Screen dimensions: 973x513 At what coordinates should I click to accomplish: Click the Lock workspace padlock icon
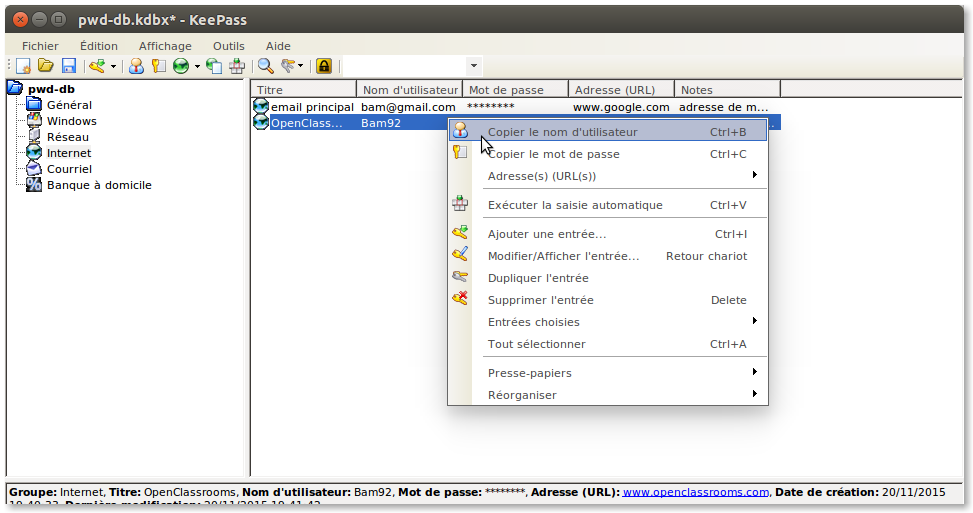pos(324,66)
